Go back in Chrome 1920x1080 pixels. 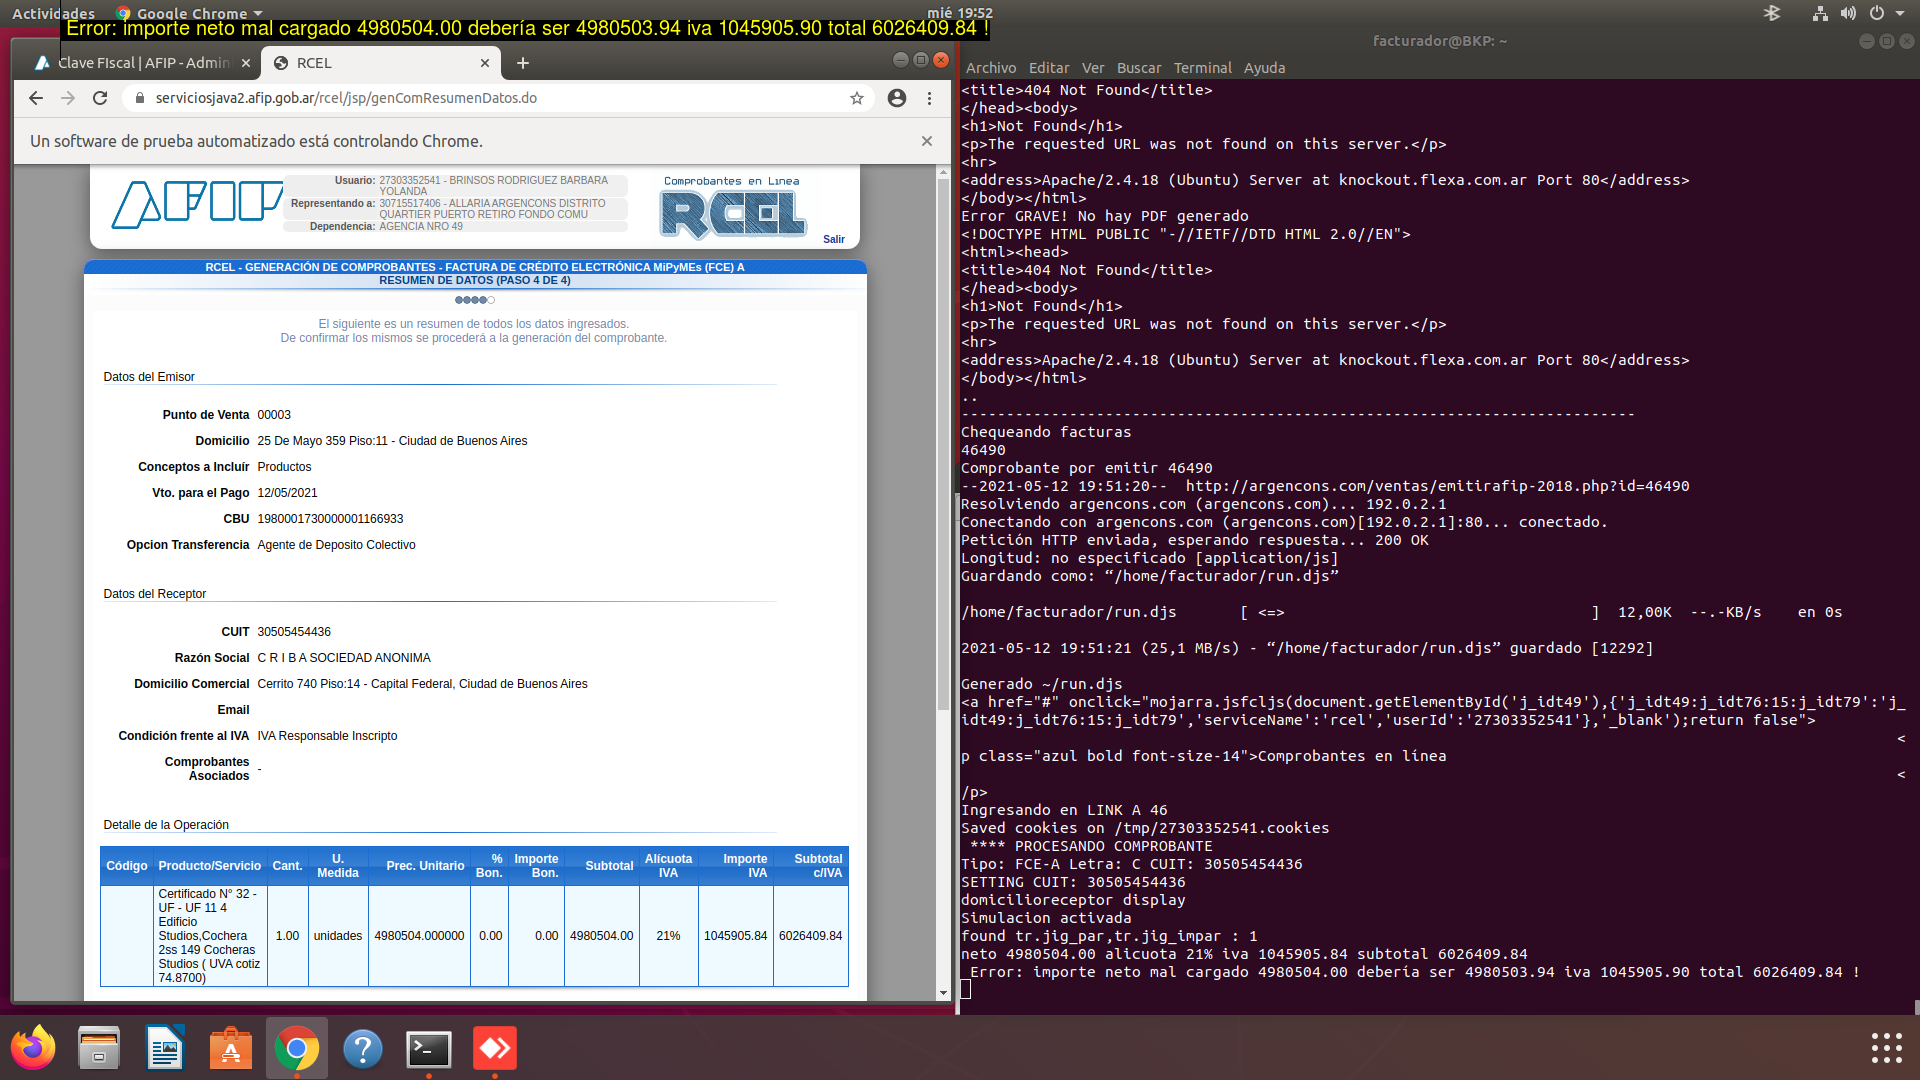[x=36, y=98]
